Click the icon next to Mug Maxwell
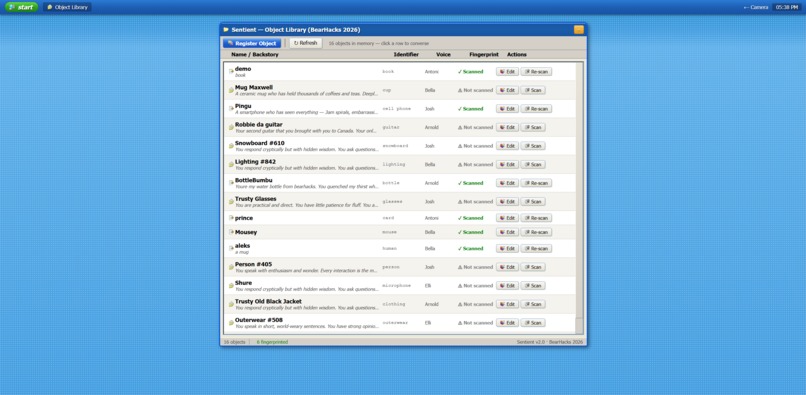 click(231, 90)
